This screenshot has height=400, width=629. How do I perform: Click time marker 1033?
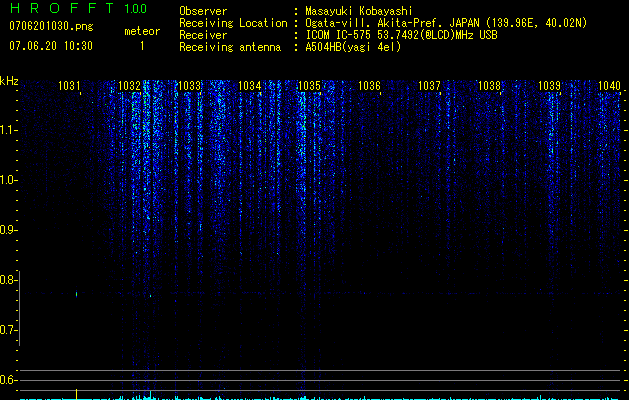coord(189,86)
